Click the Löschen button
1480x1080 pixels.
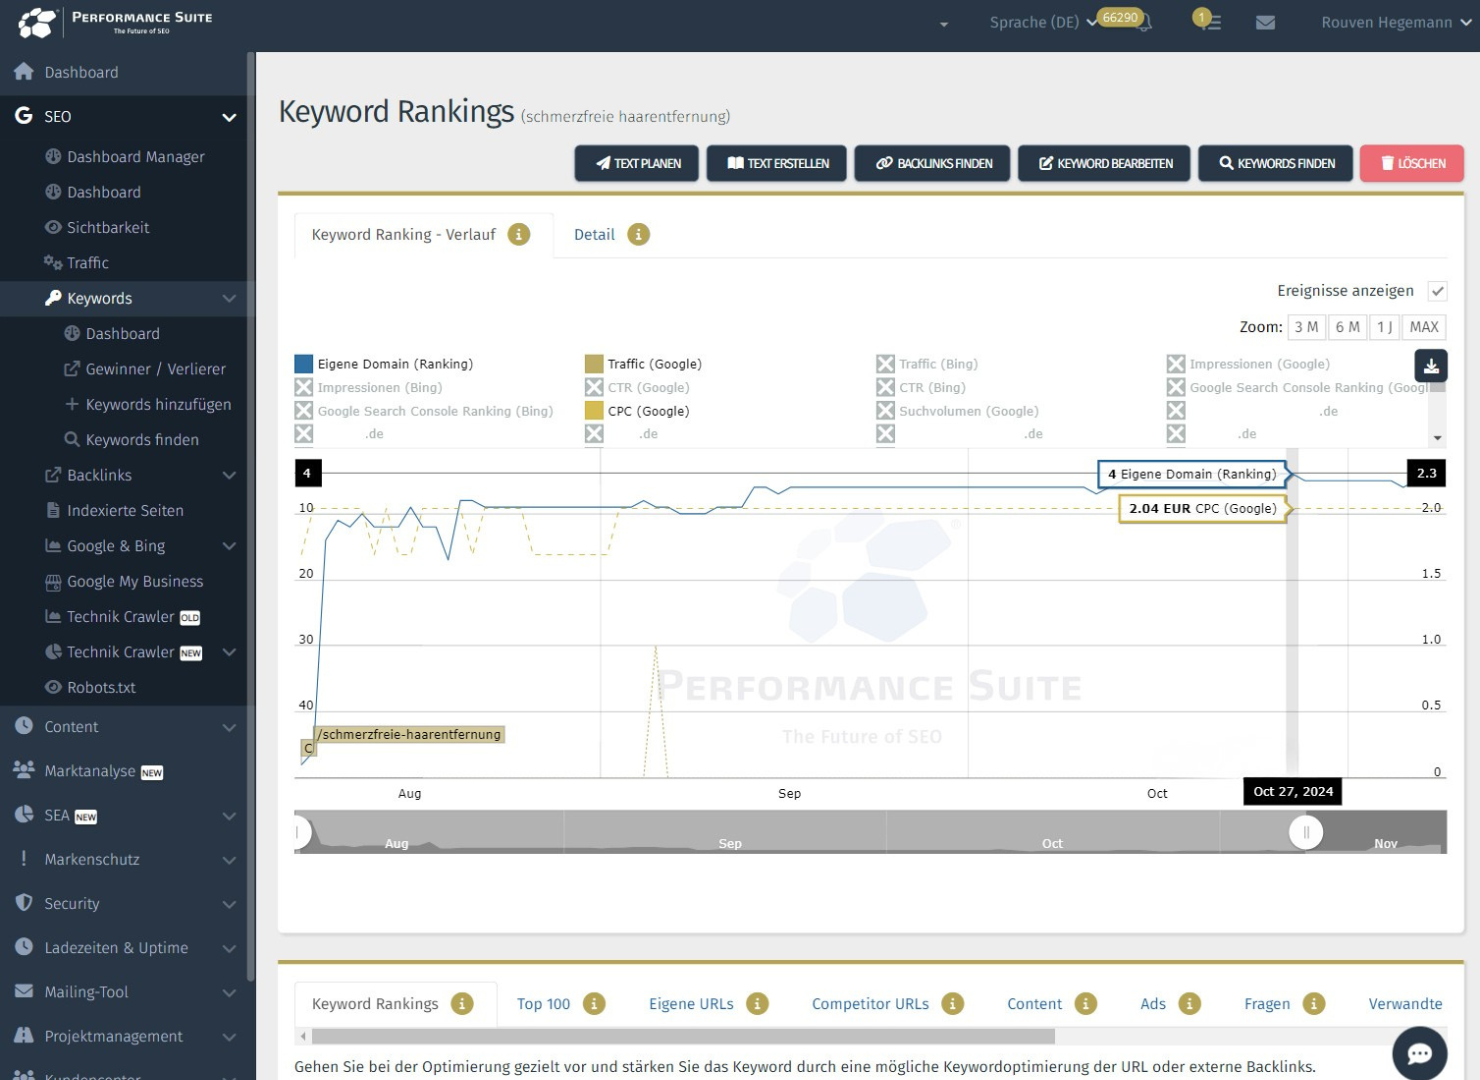[x=1411, y=163]
